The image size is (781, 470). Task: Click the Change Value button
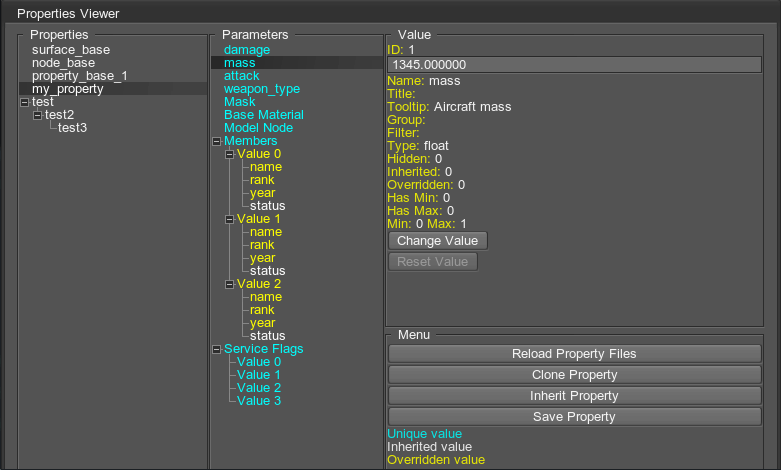437,241
